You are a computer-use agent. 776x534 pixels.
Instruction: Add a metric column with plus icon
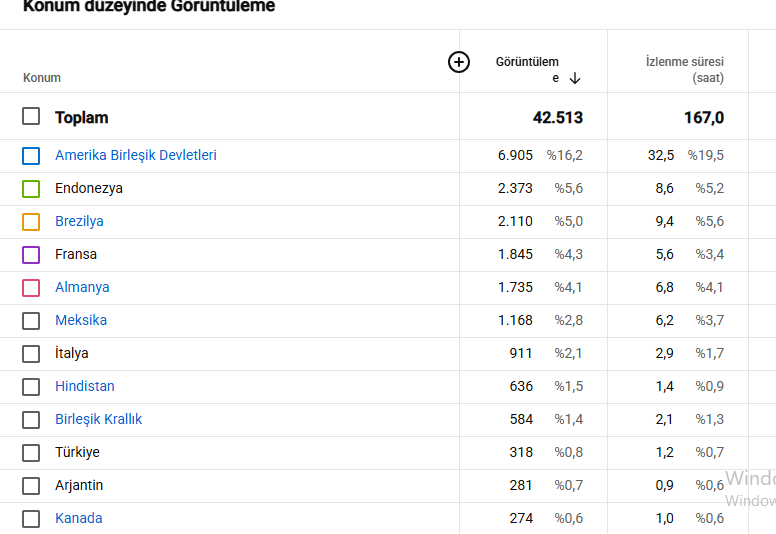[x=459, y=62]
